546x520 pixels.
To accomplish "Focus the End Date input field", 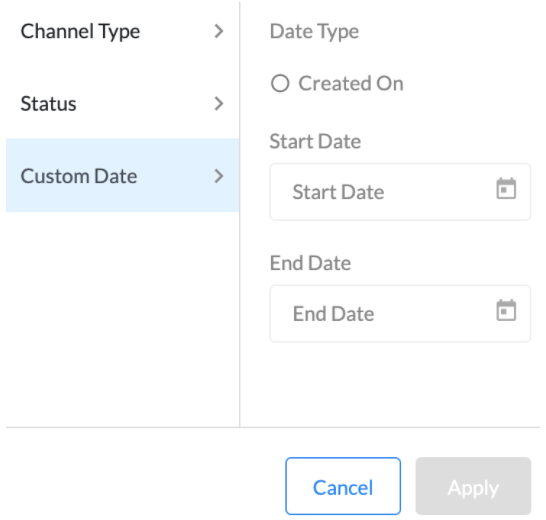I will pos(400,313).
